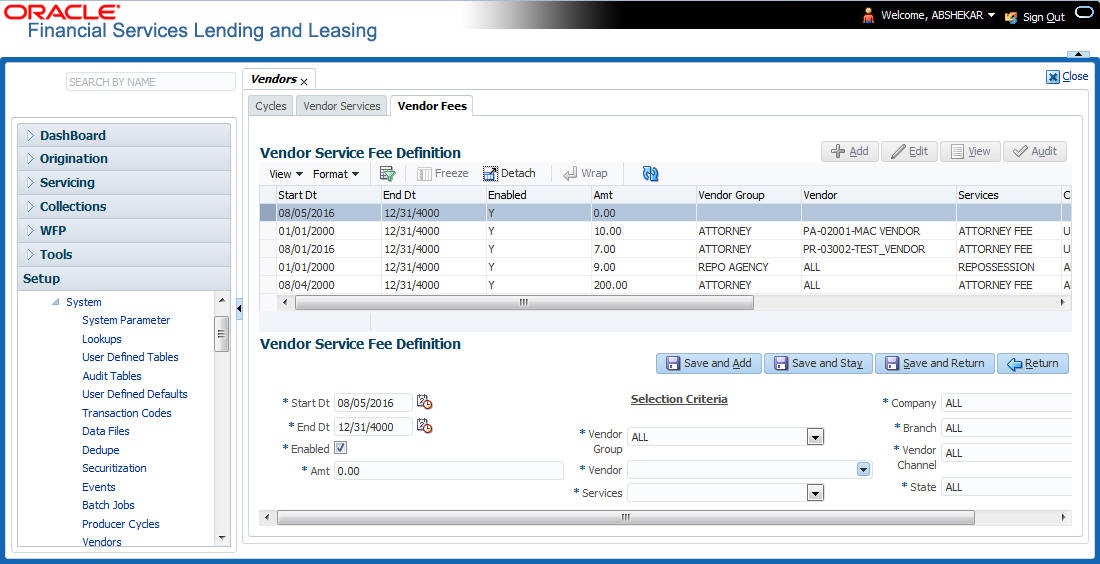Viewport: 1100px width, 564px height.
Task: Select the row with vendor PA-02001-MAC VENDOR
Action: tap(665, 231)
